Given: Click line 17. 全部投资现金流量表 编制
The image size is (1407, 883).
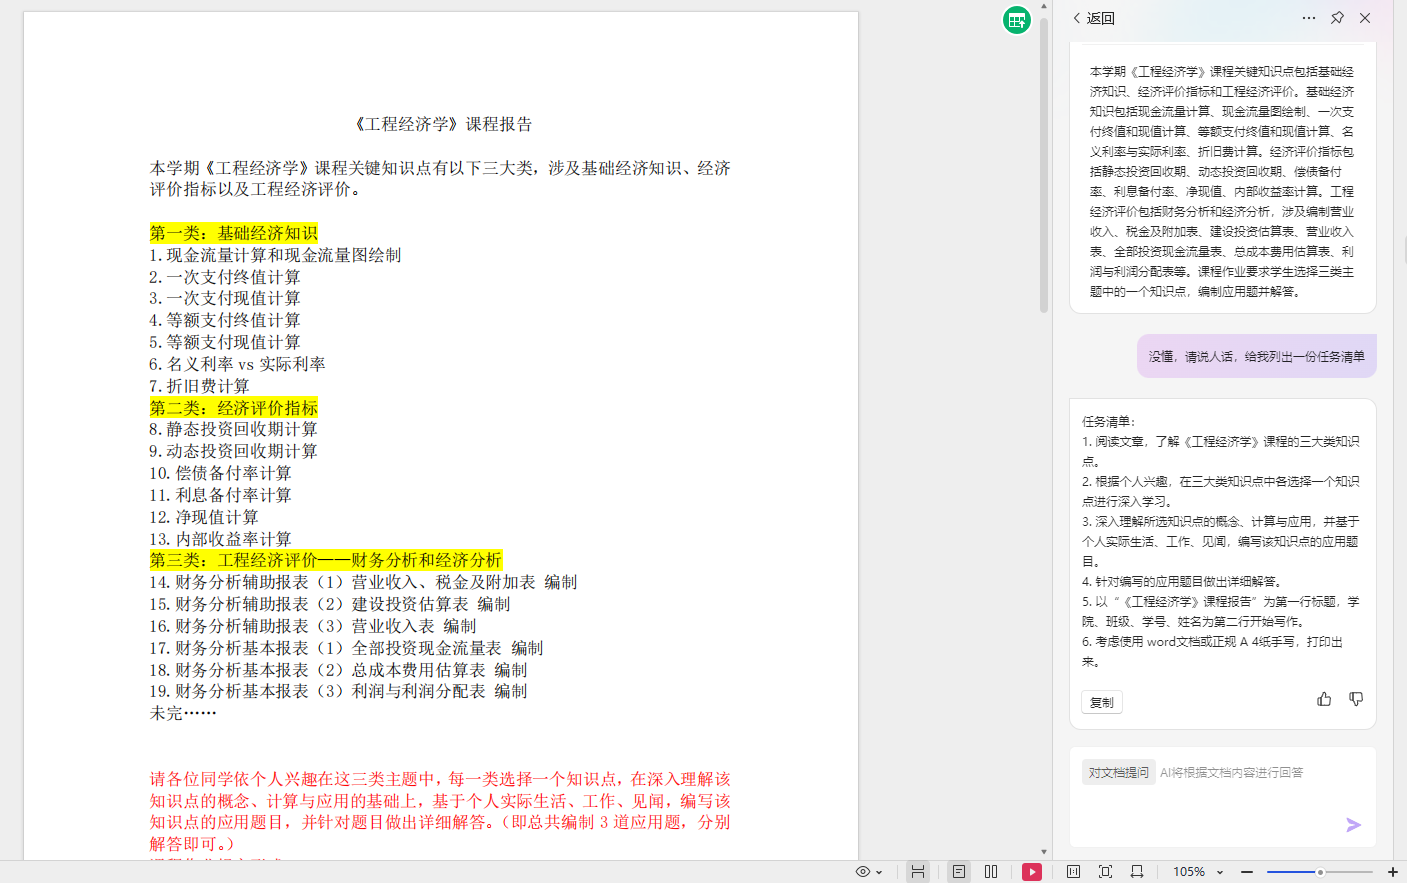Looking at the screenshot, I should [346, 648].
